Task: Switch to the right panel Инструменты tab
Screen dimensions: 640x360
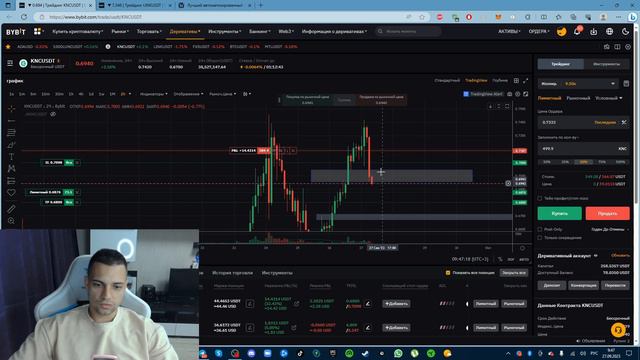Action: click(x=607, y=64)
